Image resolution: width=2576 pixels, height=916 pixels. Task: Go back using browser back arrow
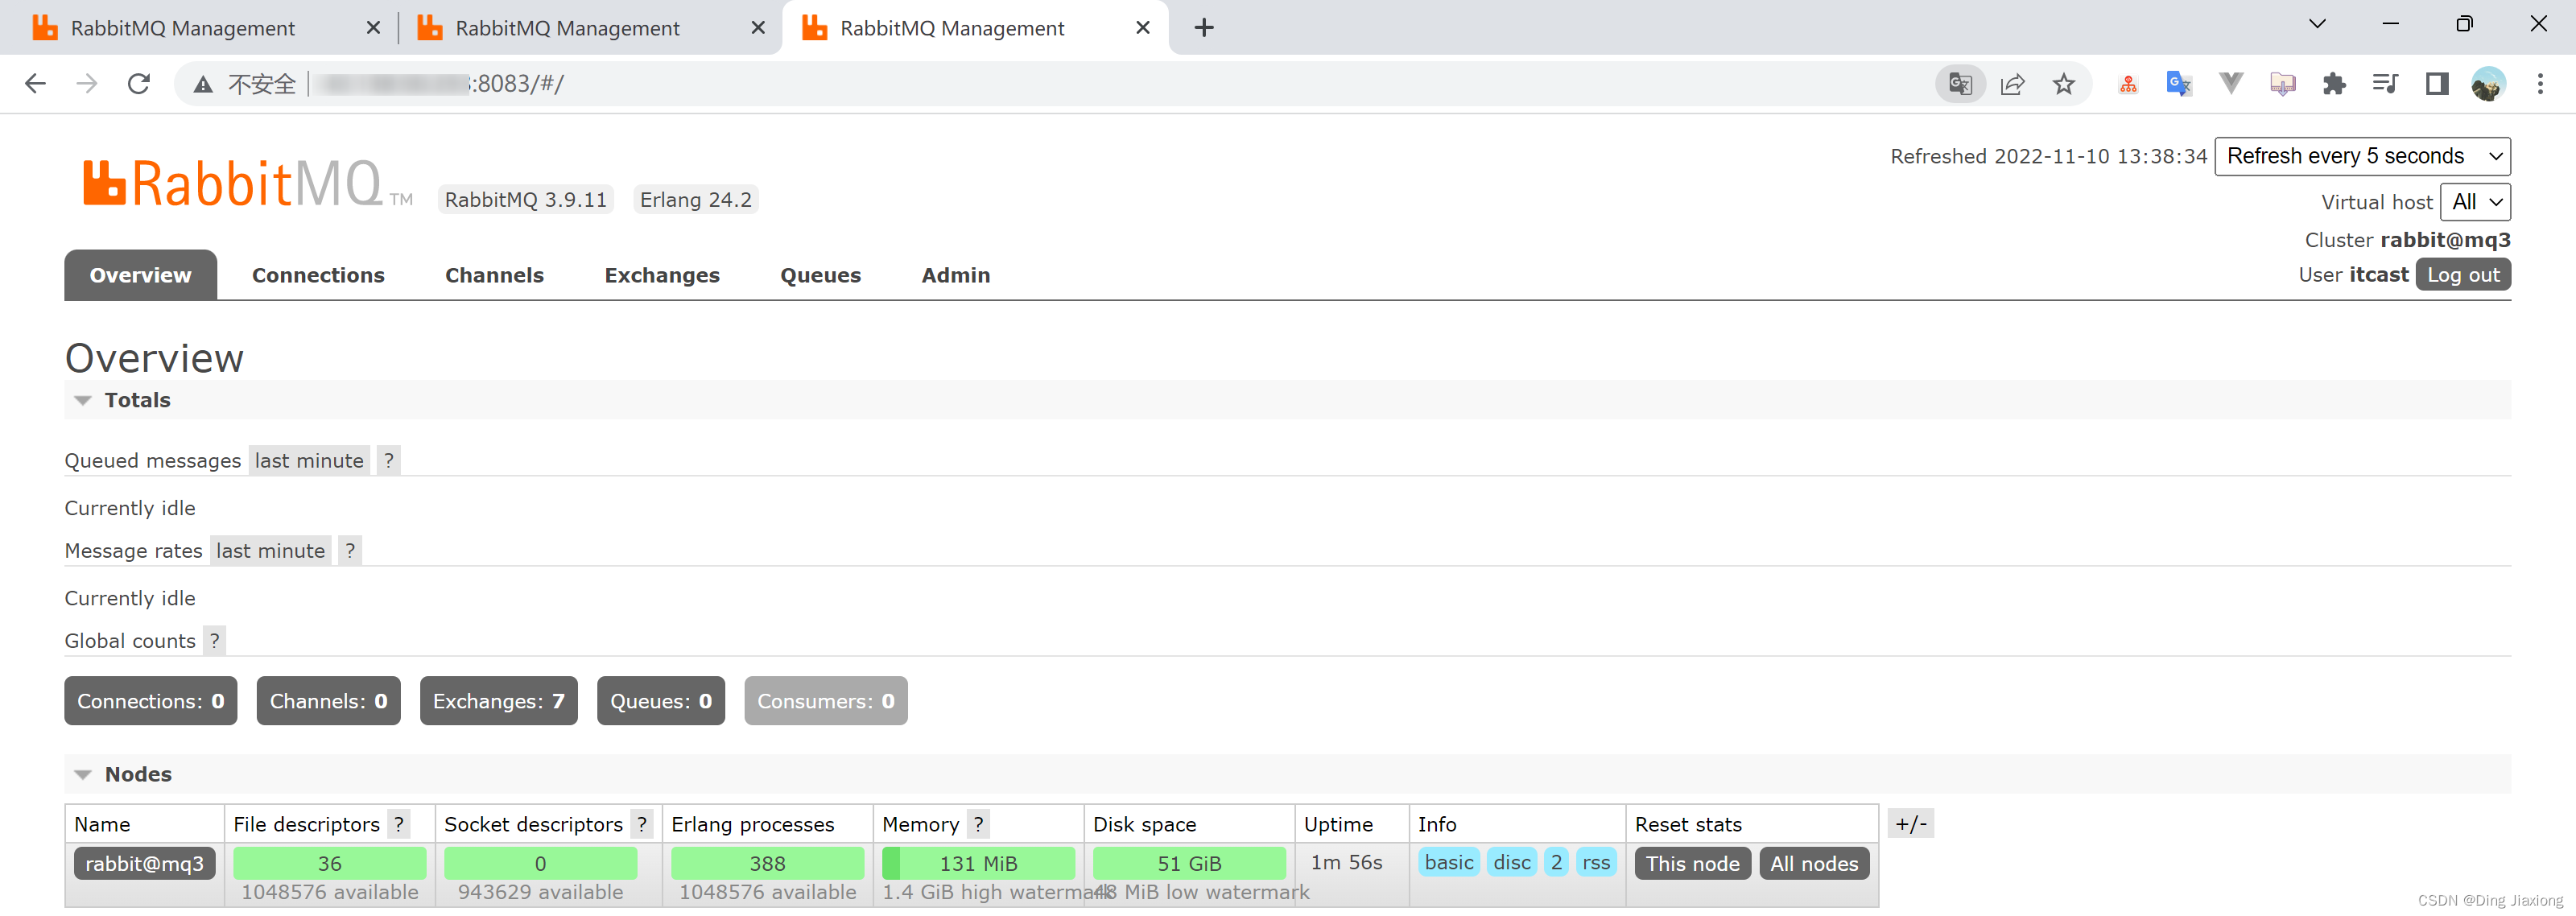click(x=35, y=84)
